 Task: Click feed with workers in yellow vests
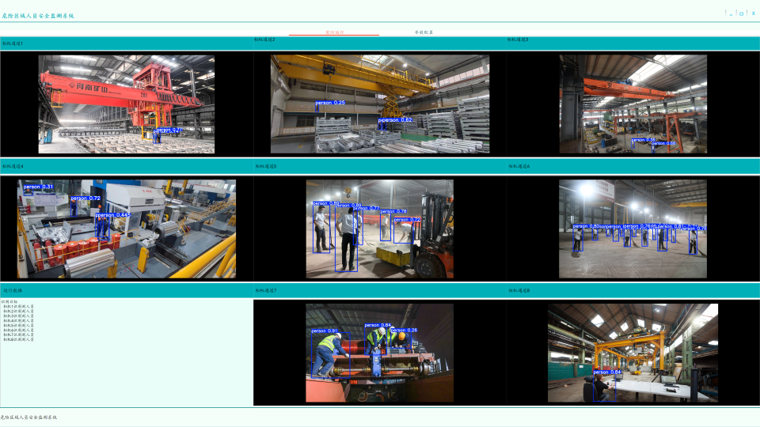point(380,353)
